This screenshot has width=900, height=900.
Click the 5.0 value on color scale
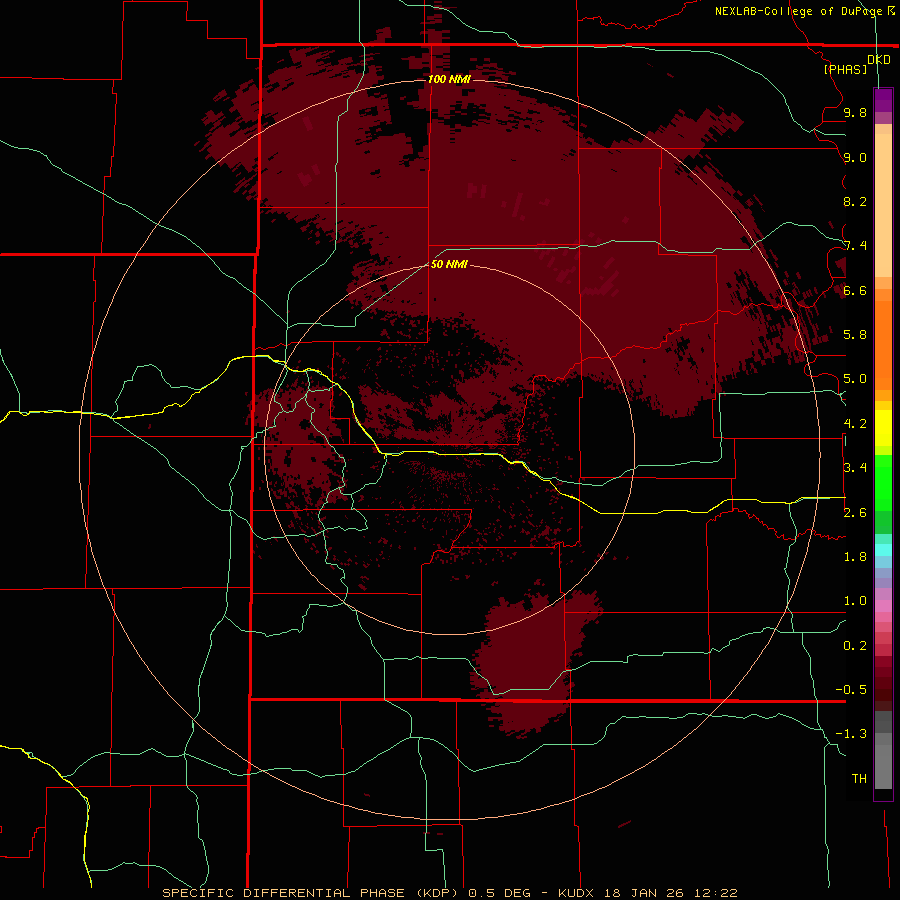(855, 379)
